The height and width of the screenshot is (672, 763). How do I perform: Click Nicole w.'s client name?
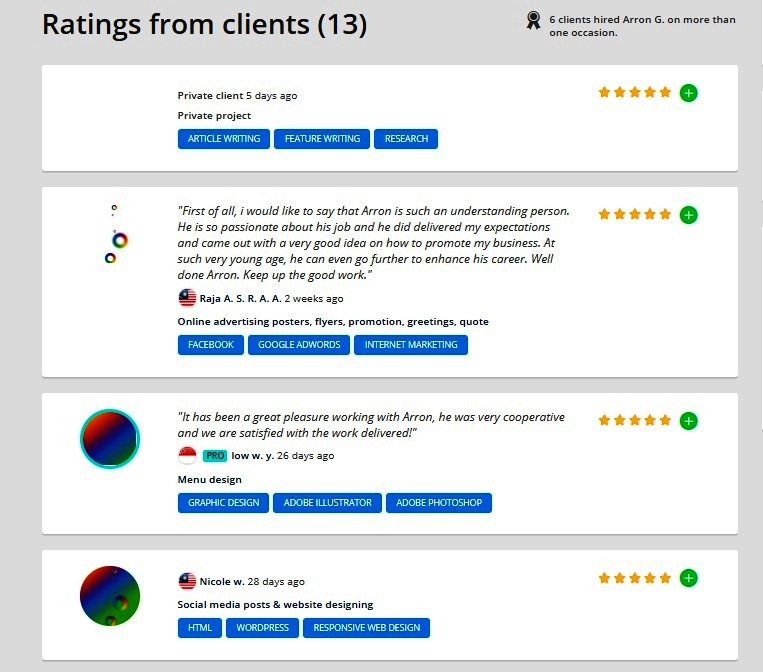click(222, 581)
